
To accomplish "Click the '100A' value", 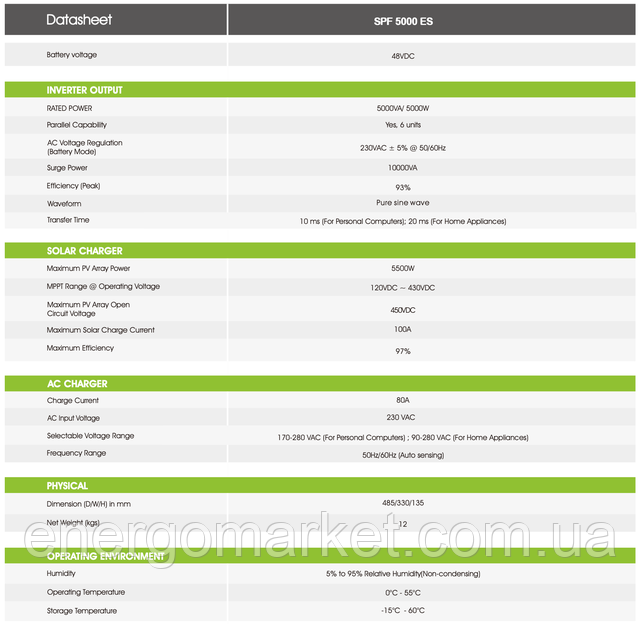I will tap(403, 329).
